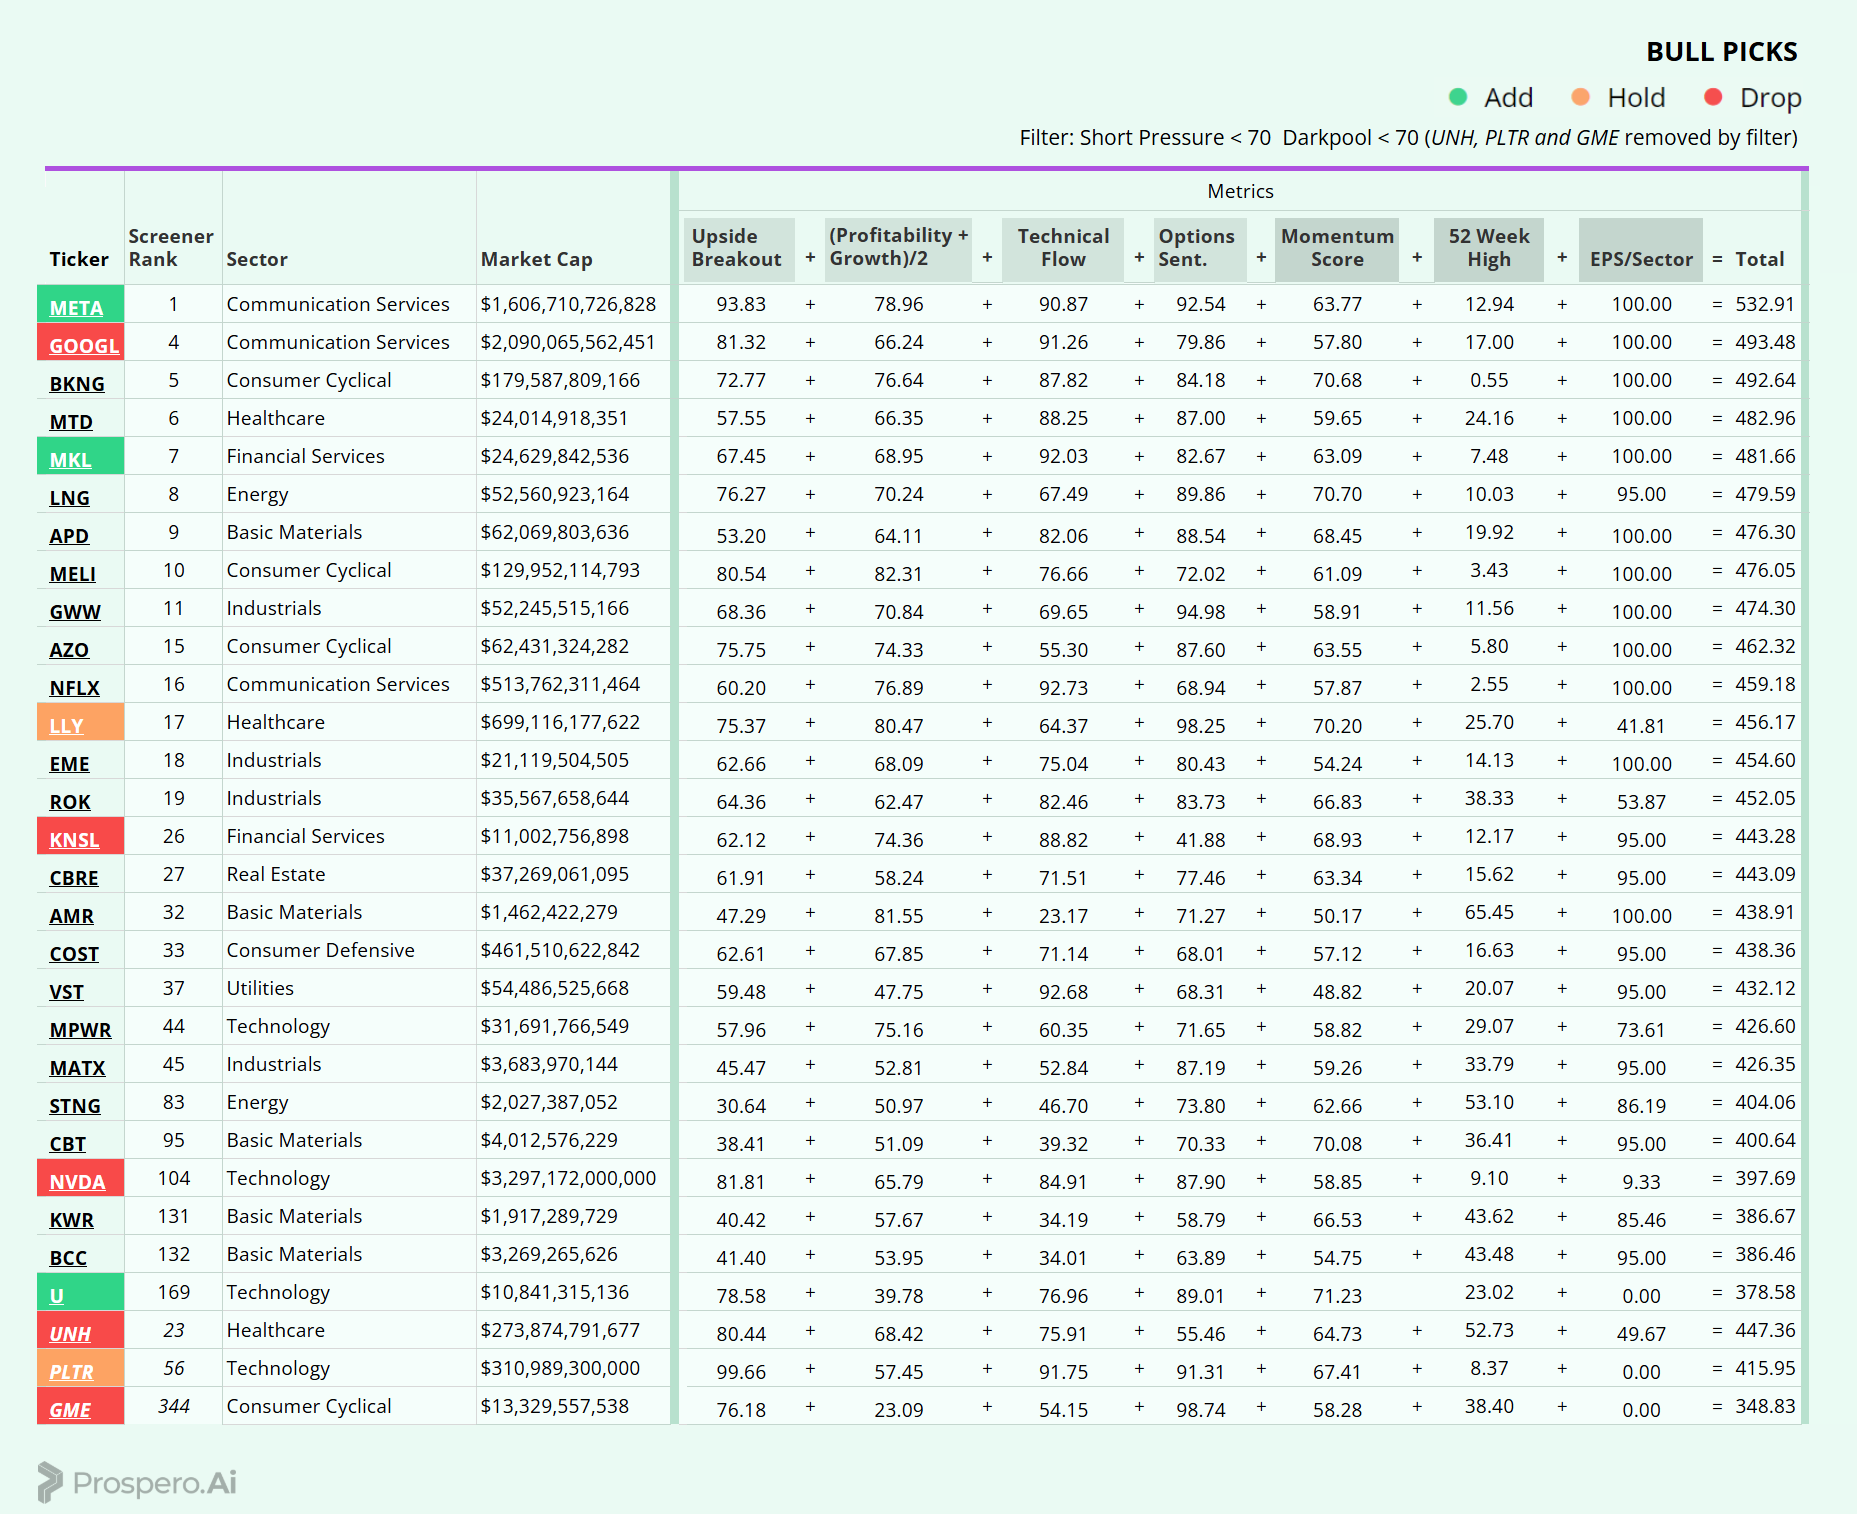Open the GME ticker link

70,1410
